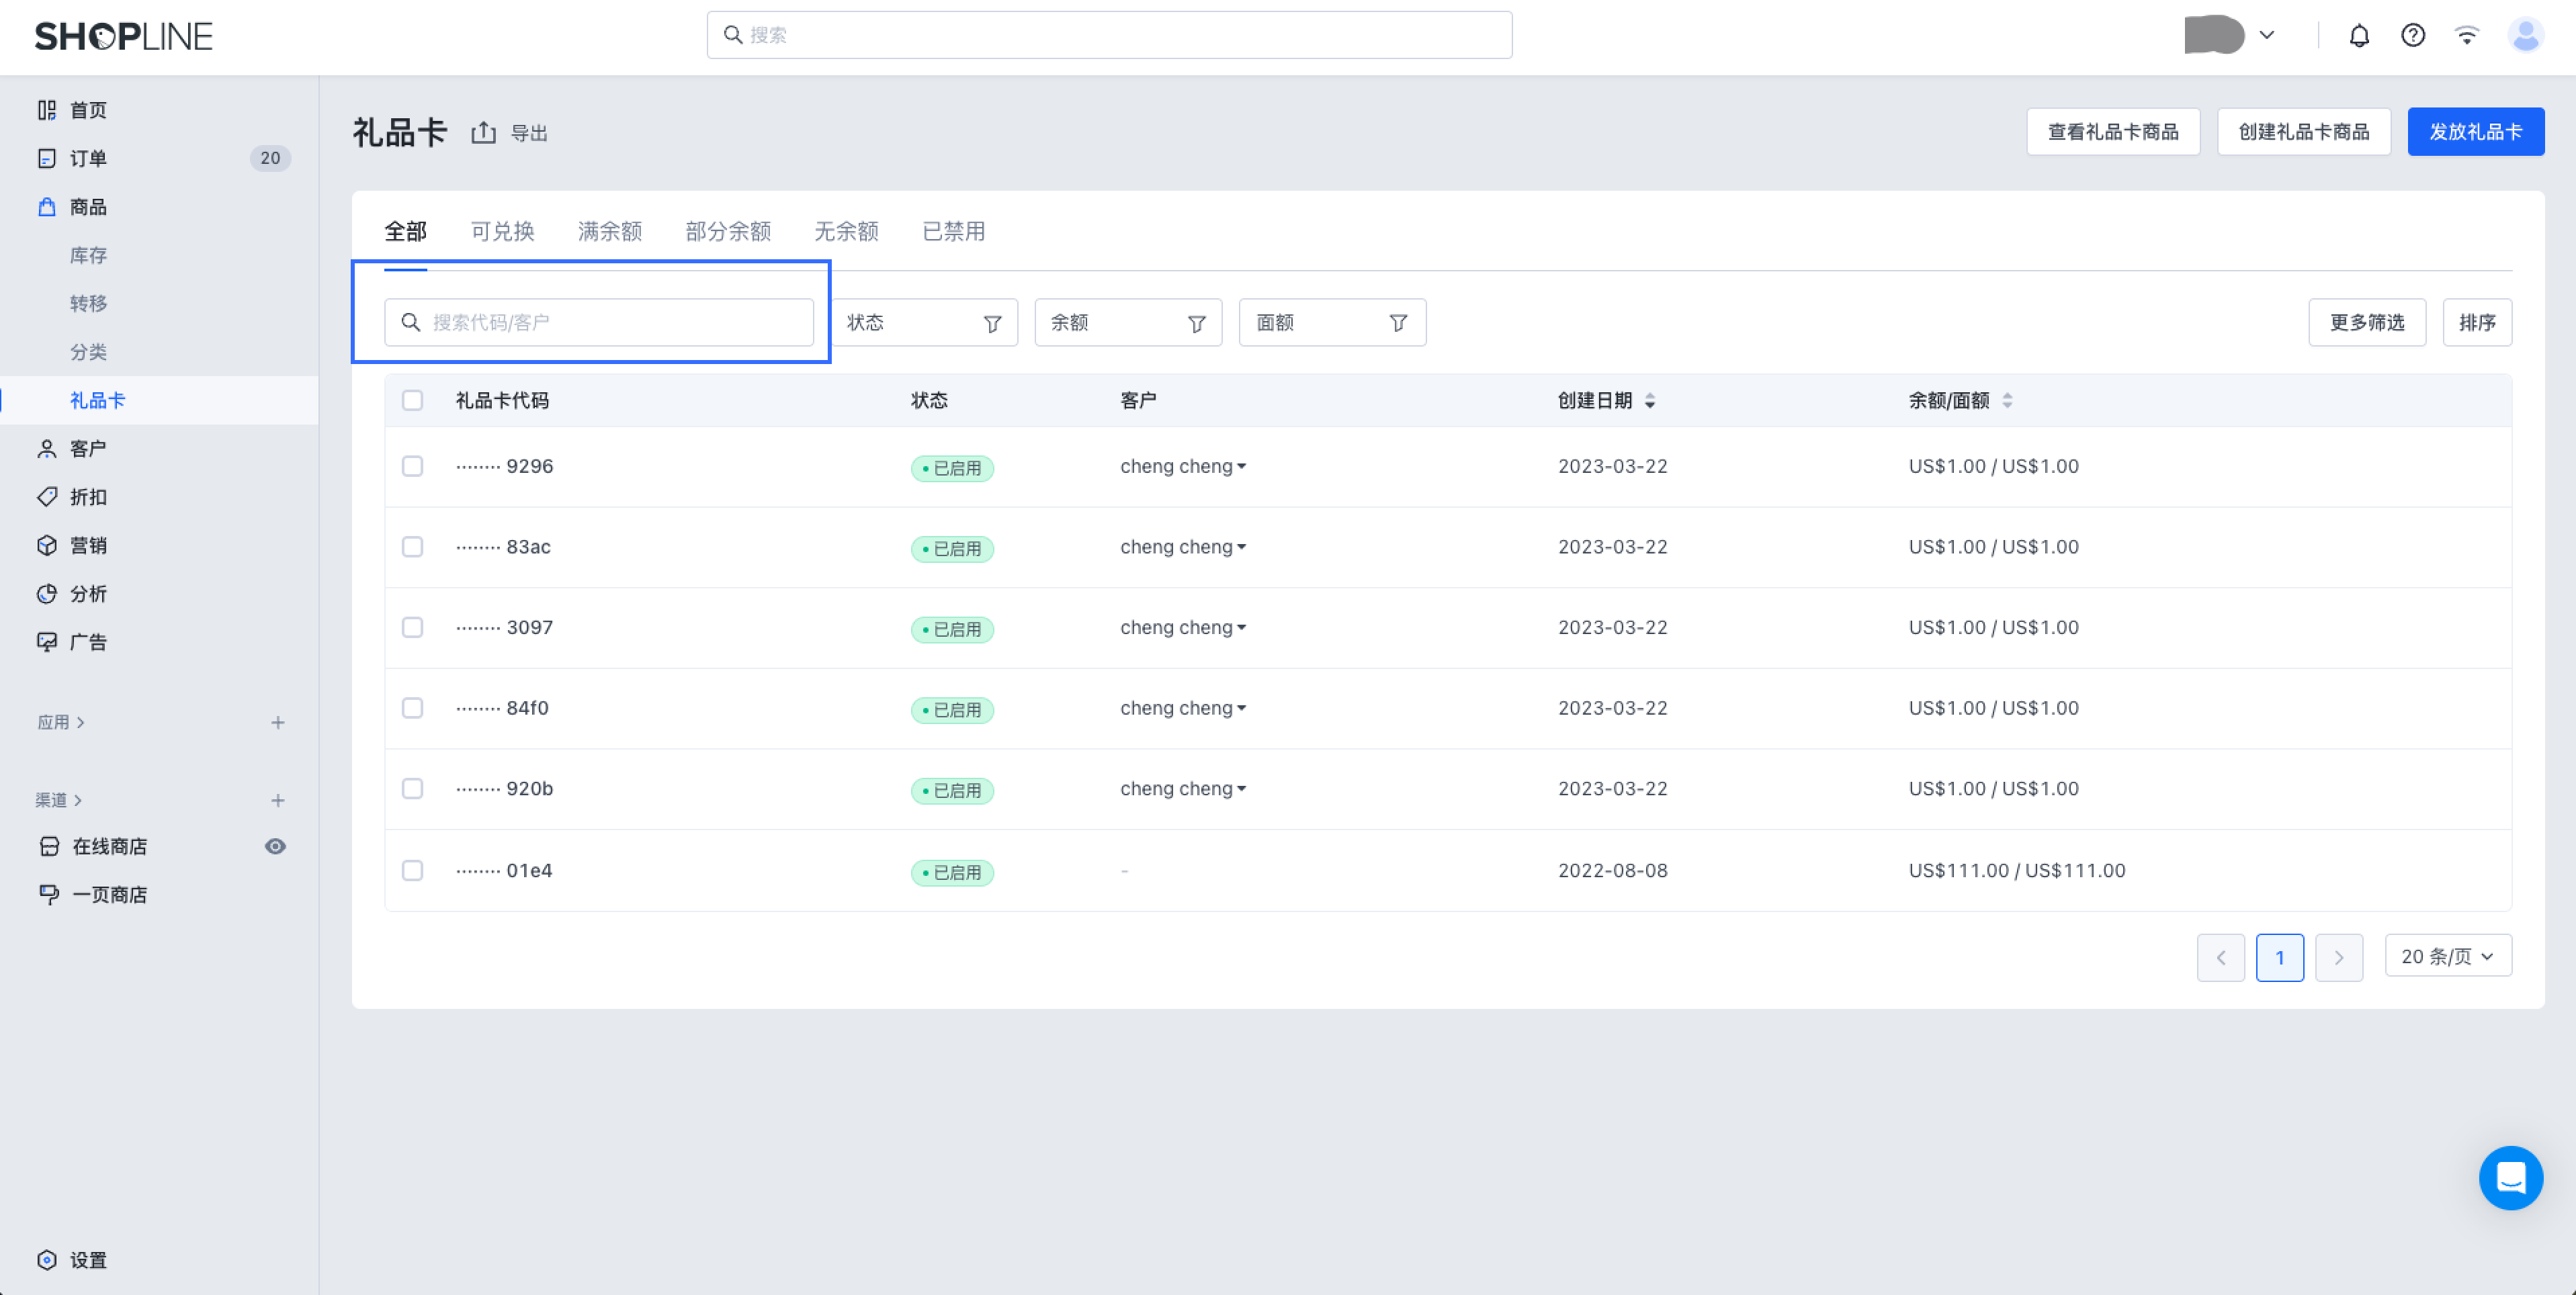
Task: Add an app with 应用 plus icon
Action: click(278, 722)
